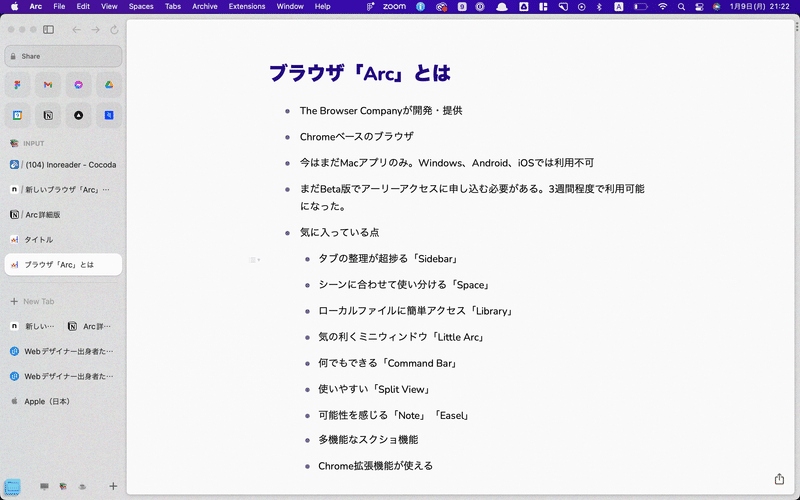Click the bullet 何でもできる「Command Bar」

tap(387, 363)
